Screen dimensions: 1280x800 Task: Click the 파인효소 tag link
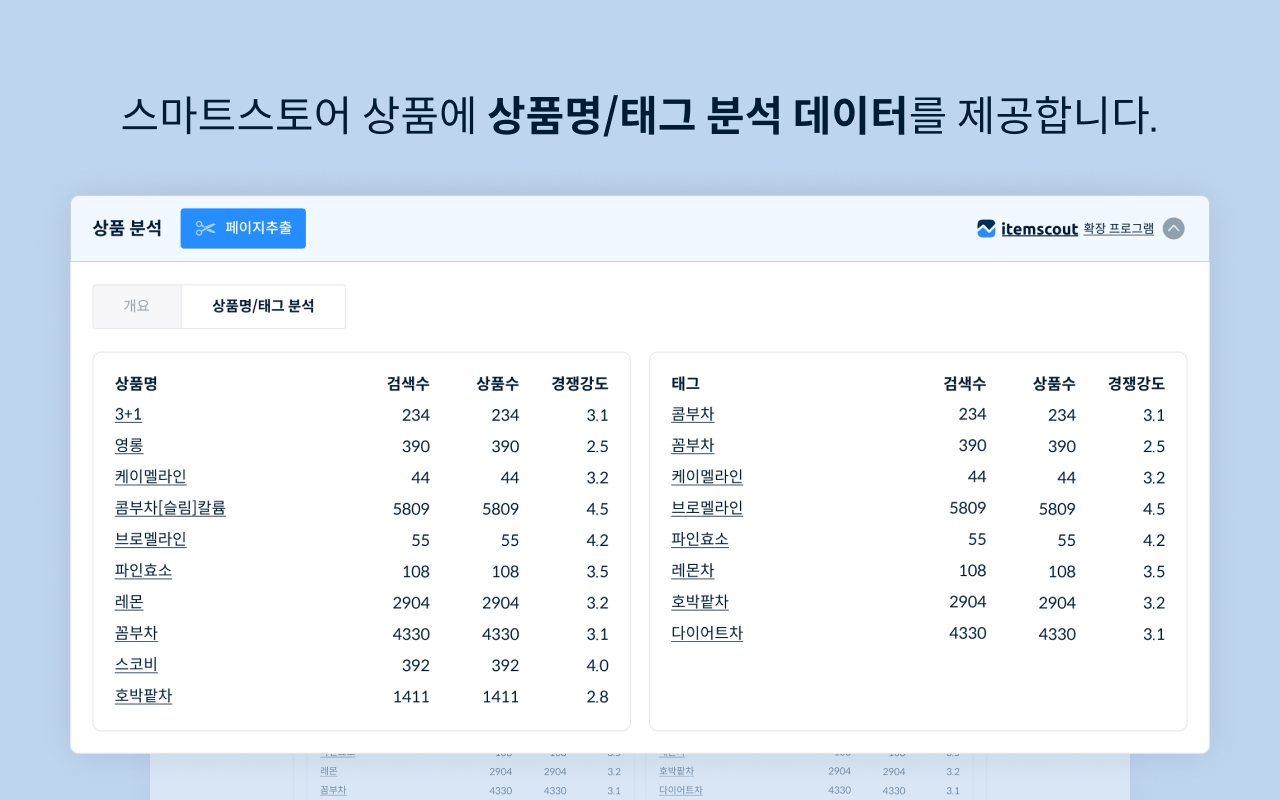[x=700, y=539]
